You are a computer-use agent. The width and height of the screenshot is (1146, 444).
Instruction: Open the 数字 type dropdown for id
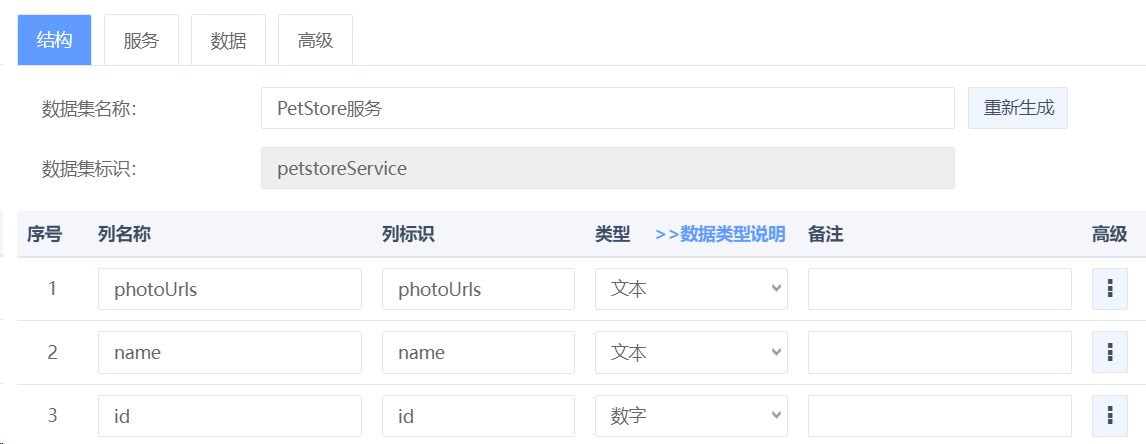point(691,415)
